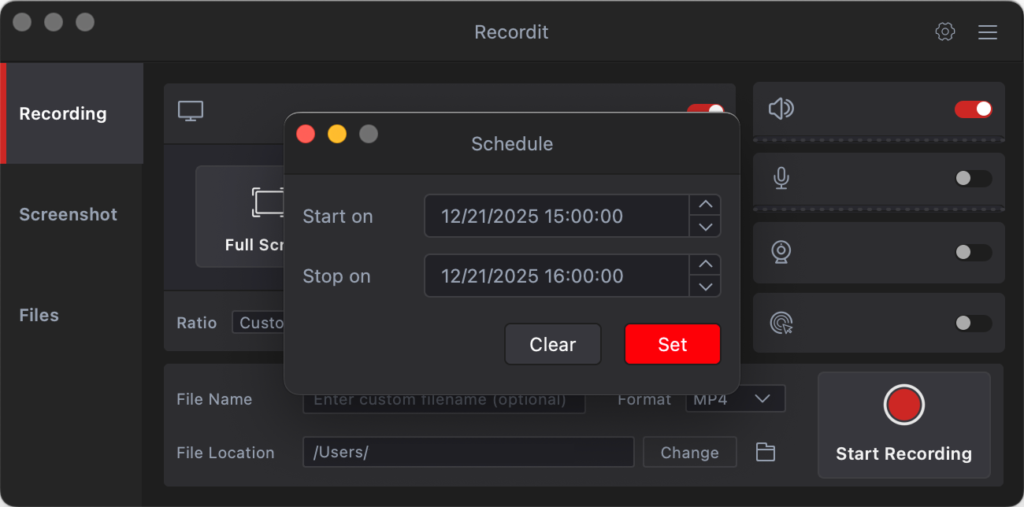Click the File Location path field

pyautogui.click(x=468, y=452)
